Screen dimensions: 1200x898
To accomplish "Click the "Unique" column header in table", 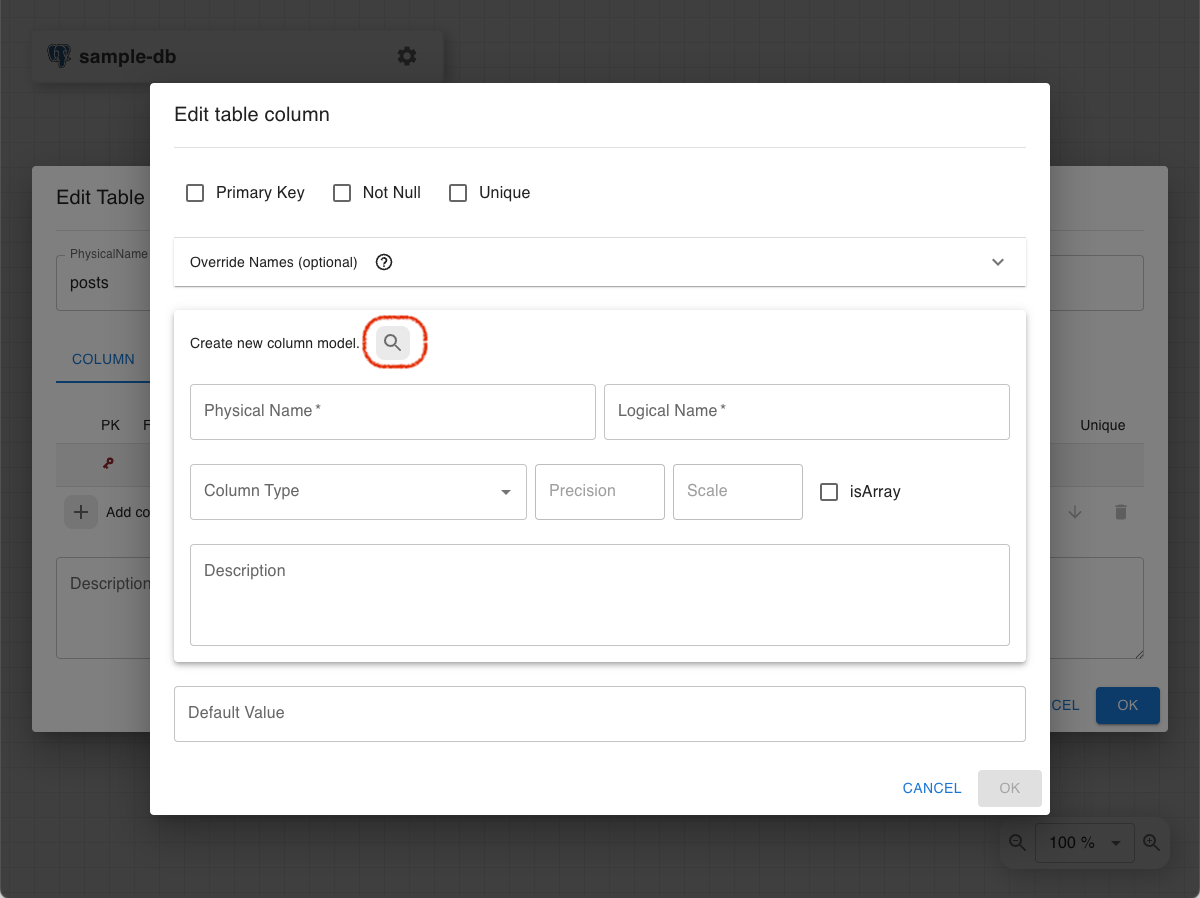I will [x=1103, y=425].
